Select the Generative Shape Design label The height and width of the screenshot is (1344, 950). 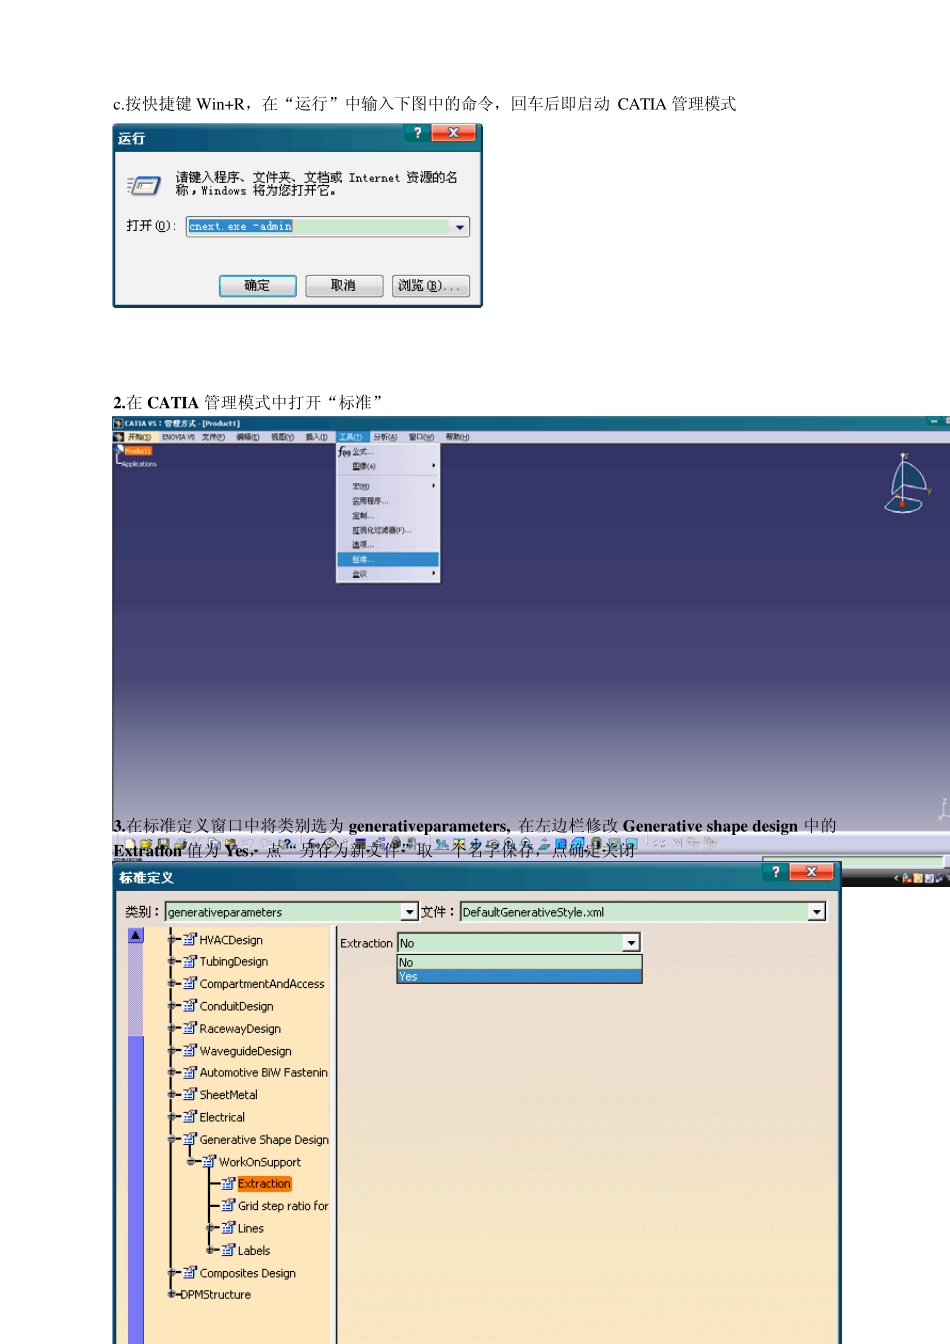coord(264,1139)
